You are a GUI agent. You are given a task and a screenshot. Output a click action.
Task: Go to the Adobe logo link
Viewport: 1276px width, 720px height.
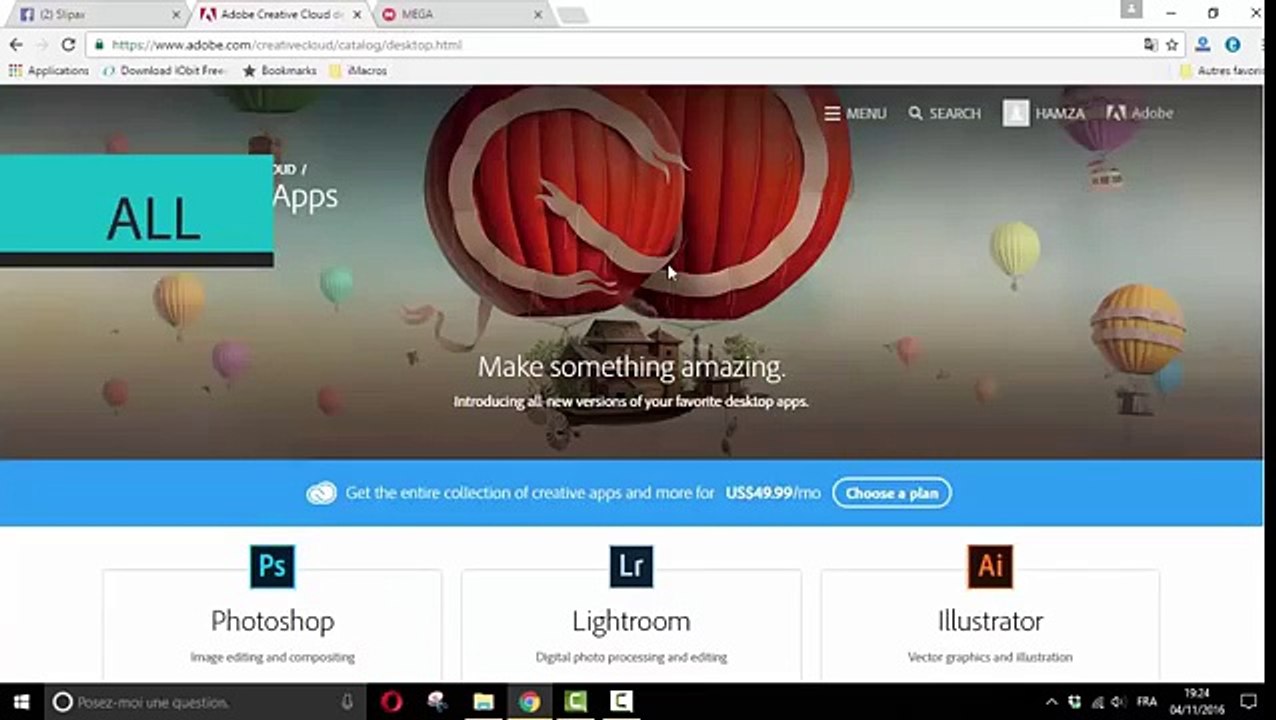[1140, 113]
